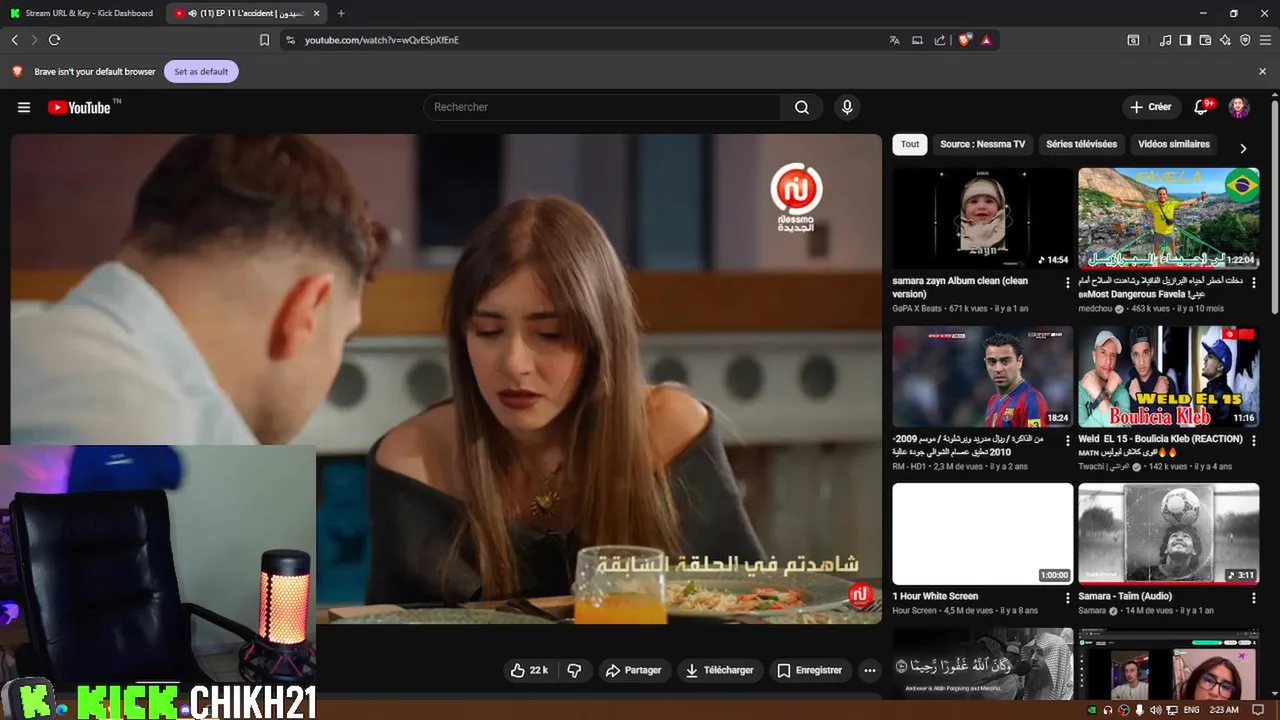This screenshot has height=720, width=1280.
Task: Open options for Samara - Taim video
Action: pos(1254,599)
